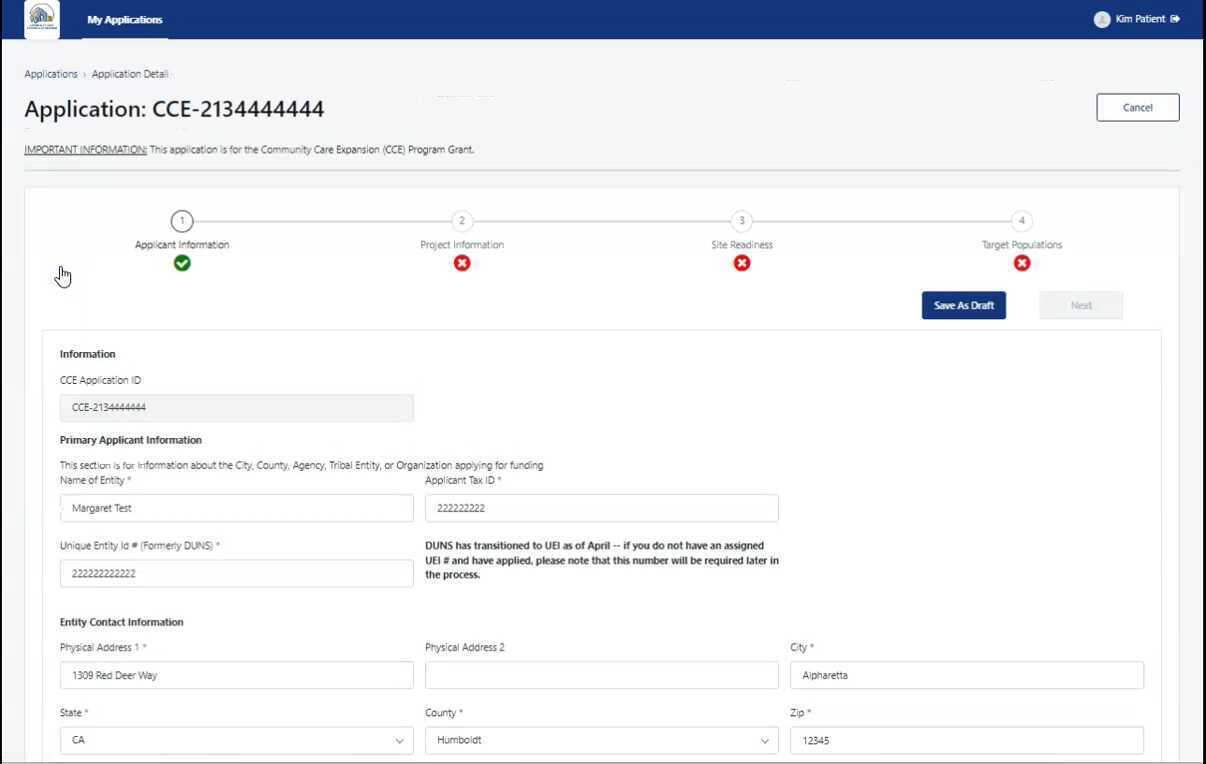Click the site logo in the navigation bar

pos(41,18)
